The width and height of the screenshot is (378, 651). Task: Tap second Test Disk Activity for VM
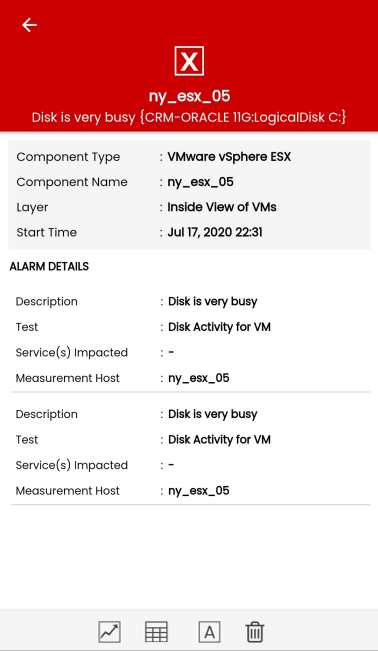point(219,440)
